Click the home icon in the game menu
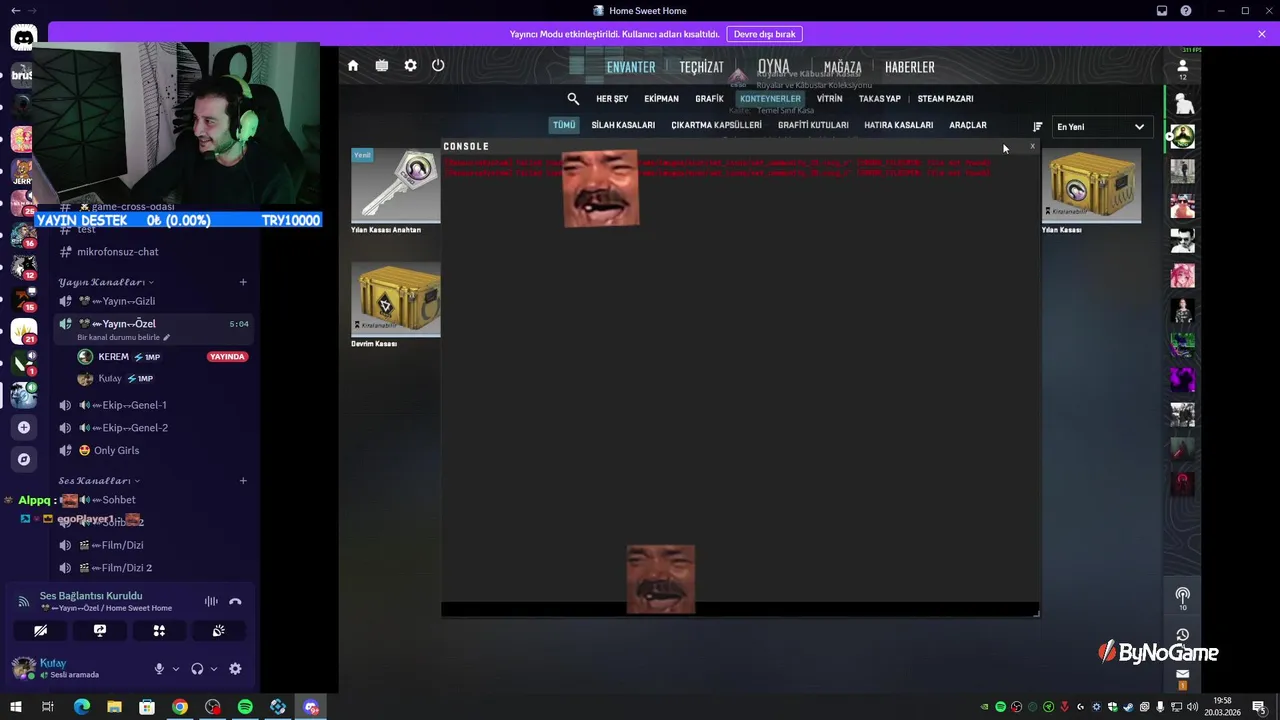The width and height of the screenshot is (1280, 720). (x=353, y=65)
